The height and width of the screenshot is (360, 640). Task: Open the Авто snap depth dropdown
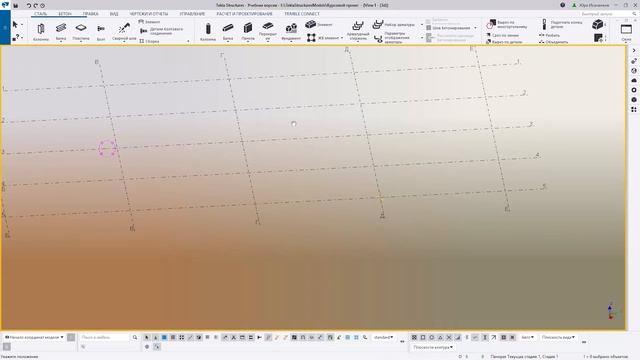pos(527,337)
